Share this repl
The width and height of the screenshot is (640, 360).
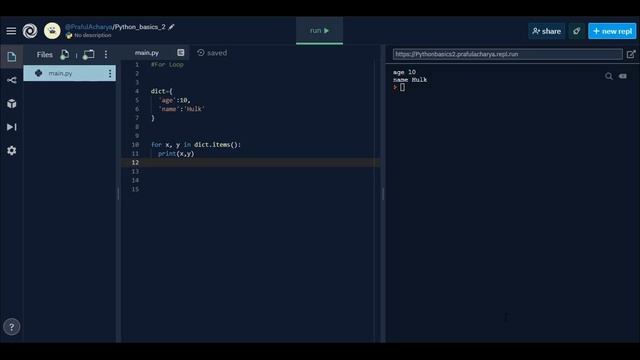coord(547,31)
